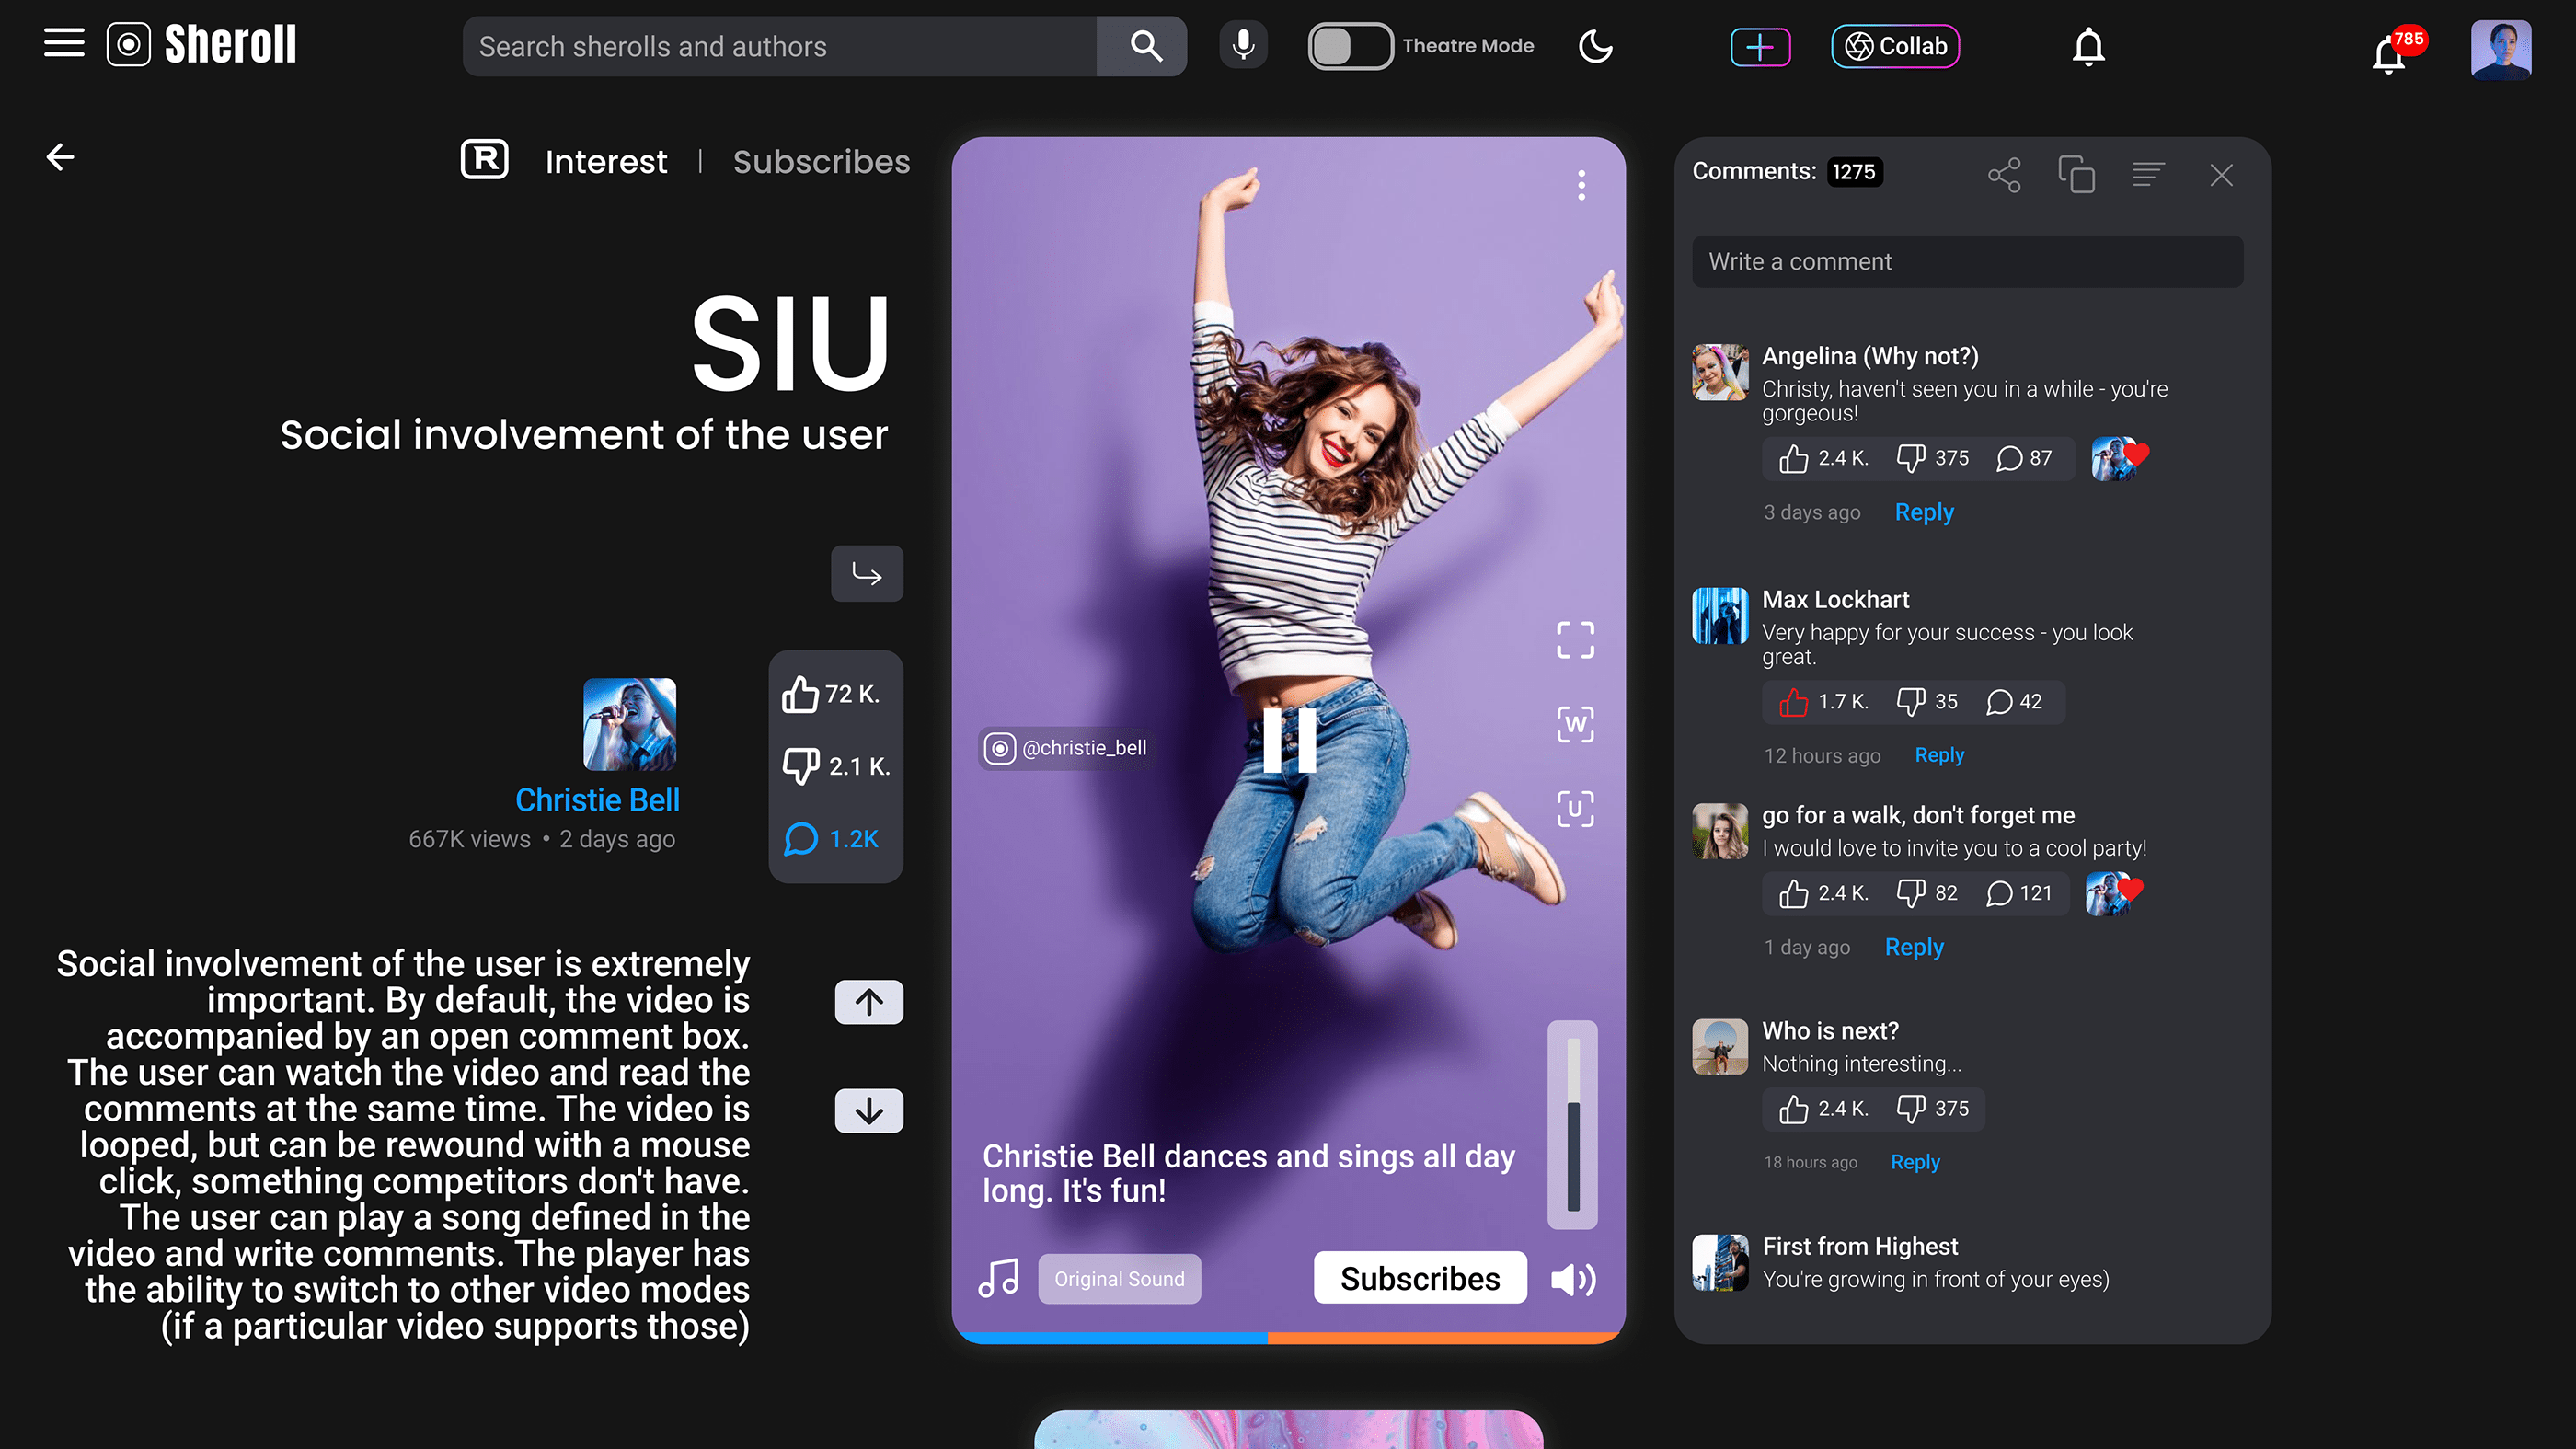The image size is (2576, 1449).
Task: Open the Collab button
Action: click(x=1895, y=46)
